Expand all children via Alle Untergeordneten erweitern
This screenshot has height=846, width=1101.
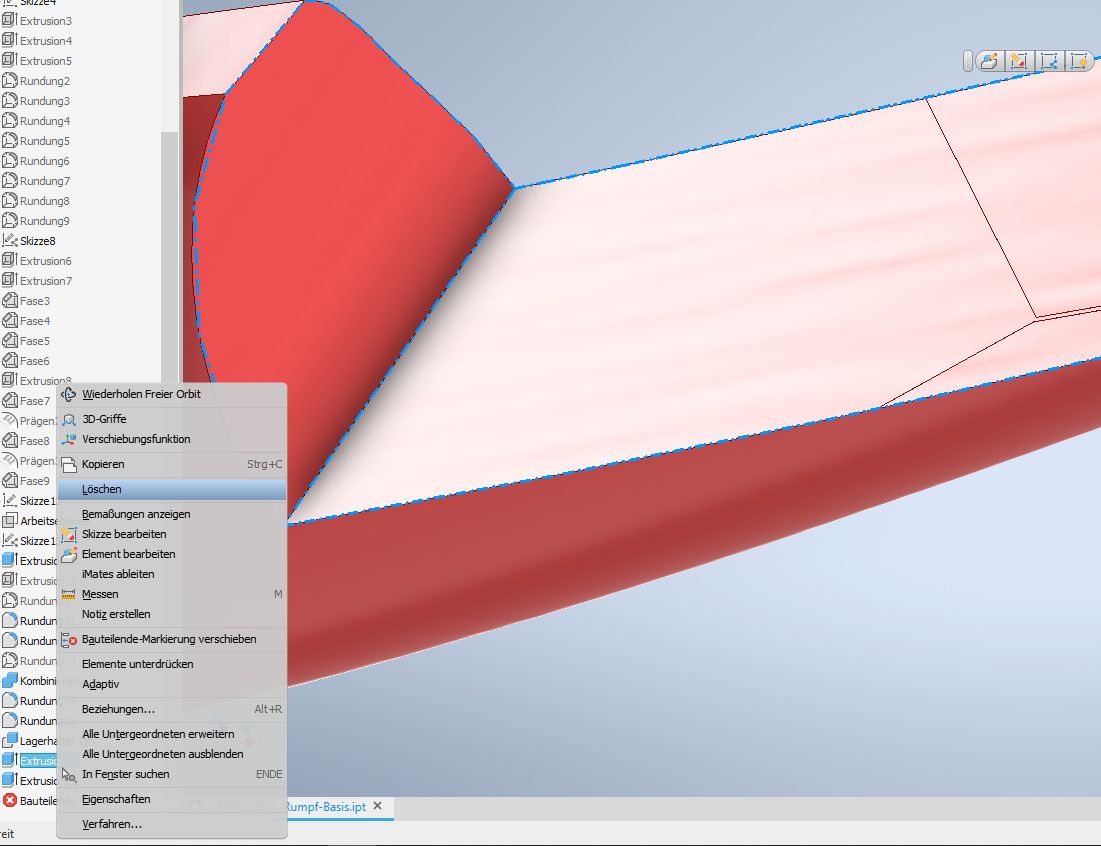point(157,734)
